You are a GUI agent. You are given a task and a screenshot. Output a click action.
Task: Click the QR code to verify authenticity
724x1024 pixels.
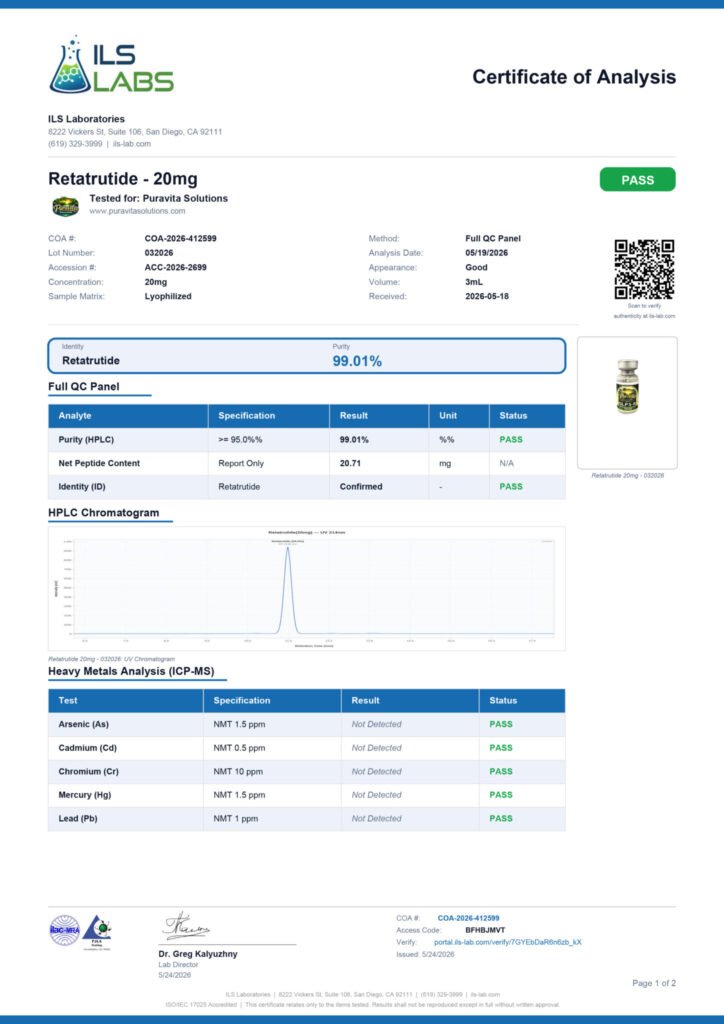coord(644,269)
